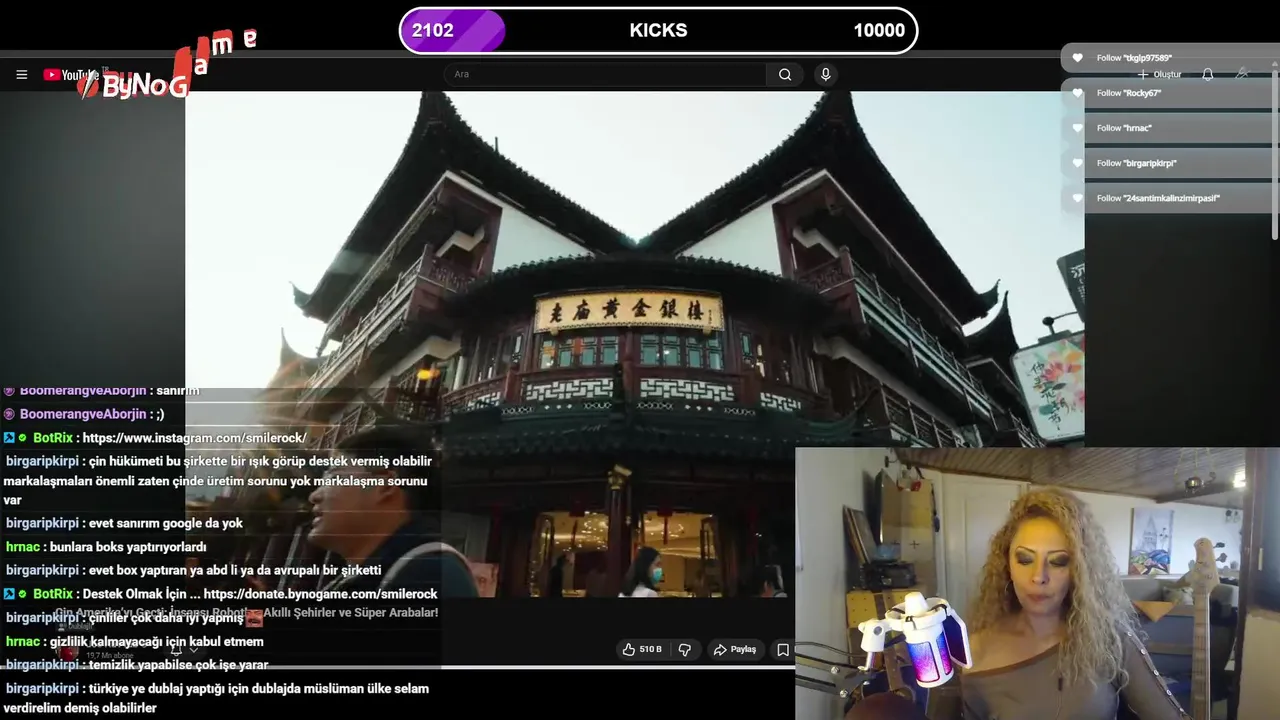Activate voice search microphone icon
This screenshot has height=720, width=1280.
coord(825,74)
